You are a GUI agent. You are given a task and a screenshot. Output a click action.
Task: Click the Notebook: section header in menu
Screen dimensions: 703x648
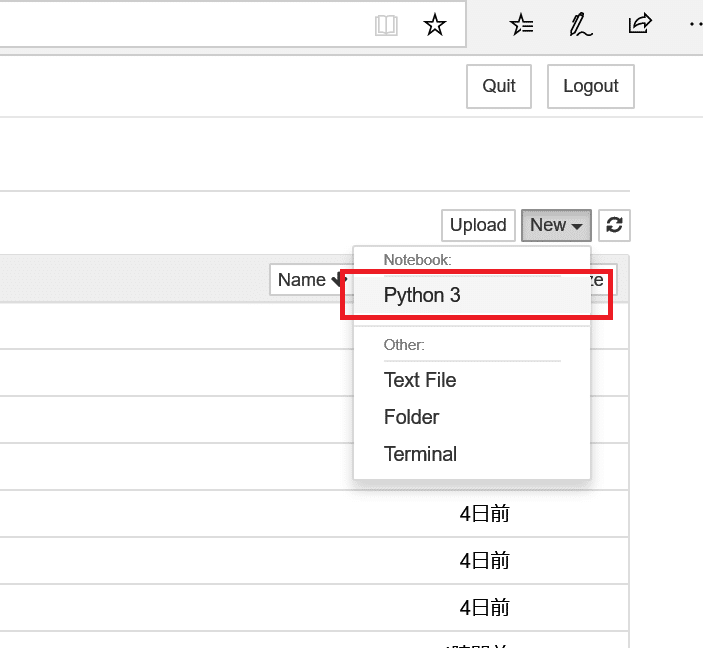[418, 259]
